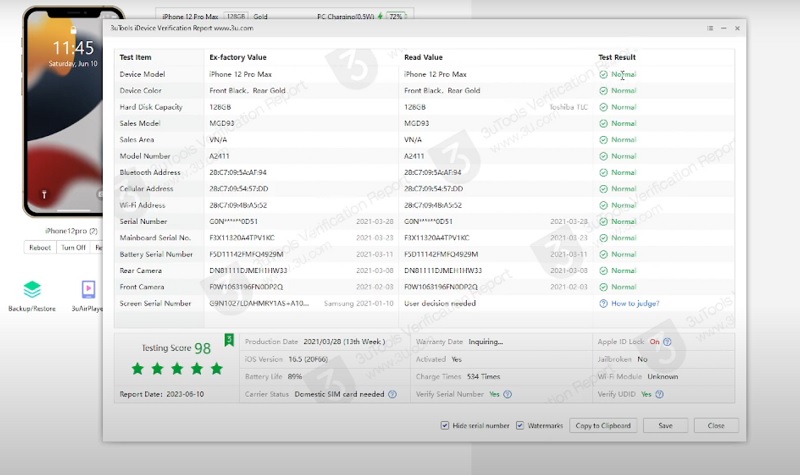The image size is (800, 475).
Task: Click the Test Result column header
Action: [x=617, y=58]
